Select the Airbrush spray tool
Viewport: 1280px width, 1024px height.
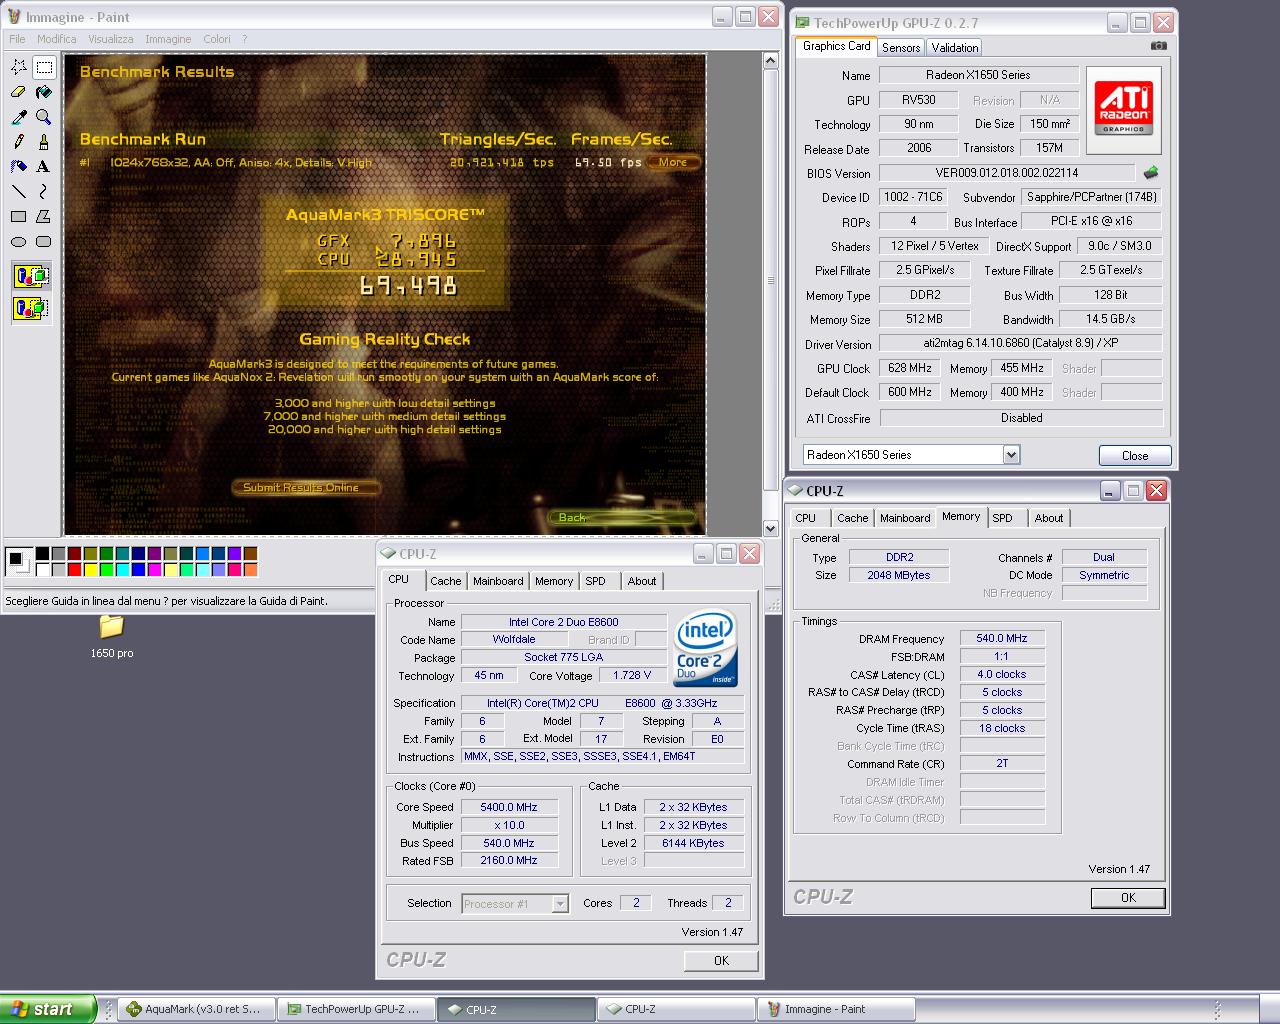click(x=19, y=166)
